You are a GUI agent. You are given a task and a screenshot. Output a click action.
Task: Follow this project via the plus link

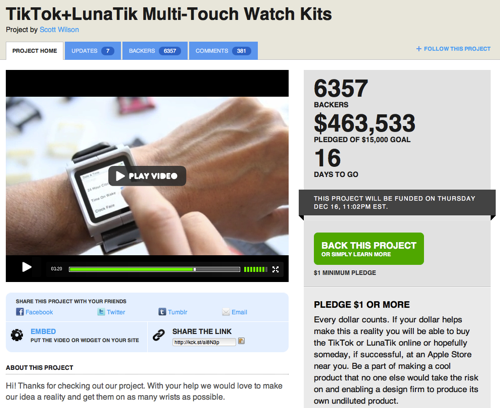click(x=453, y=49)
